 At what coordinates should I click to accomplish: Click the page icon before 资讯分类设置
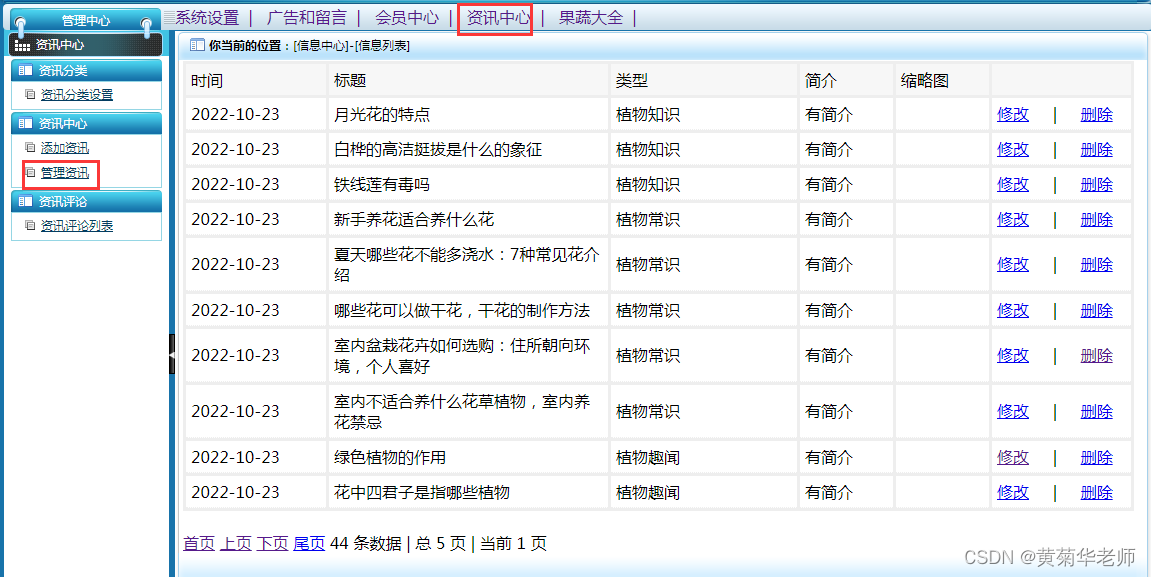point(30,94)
